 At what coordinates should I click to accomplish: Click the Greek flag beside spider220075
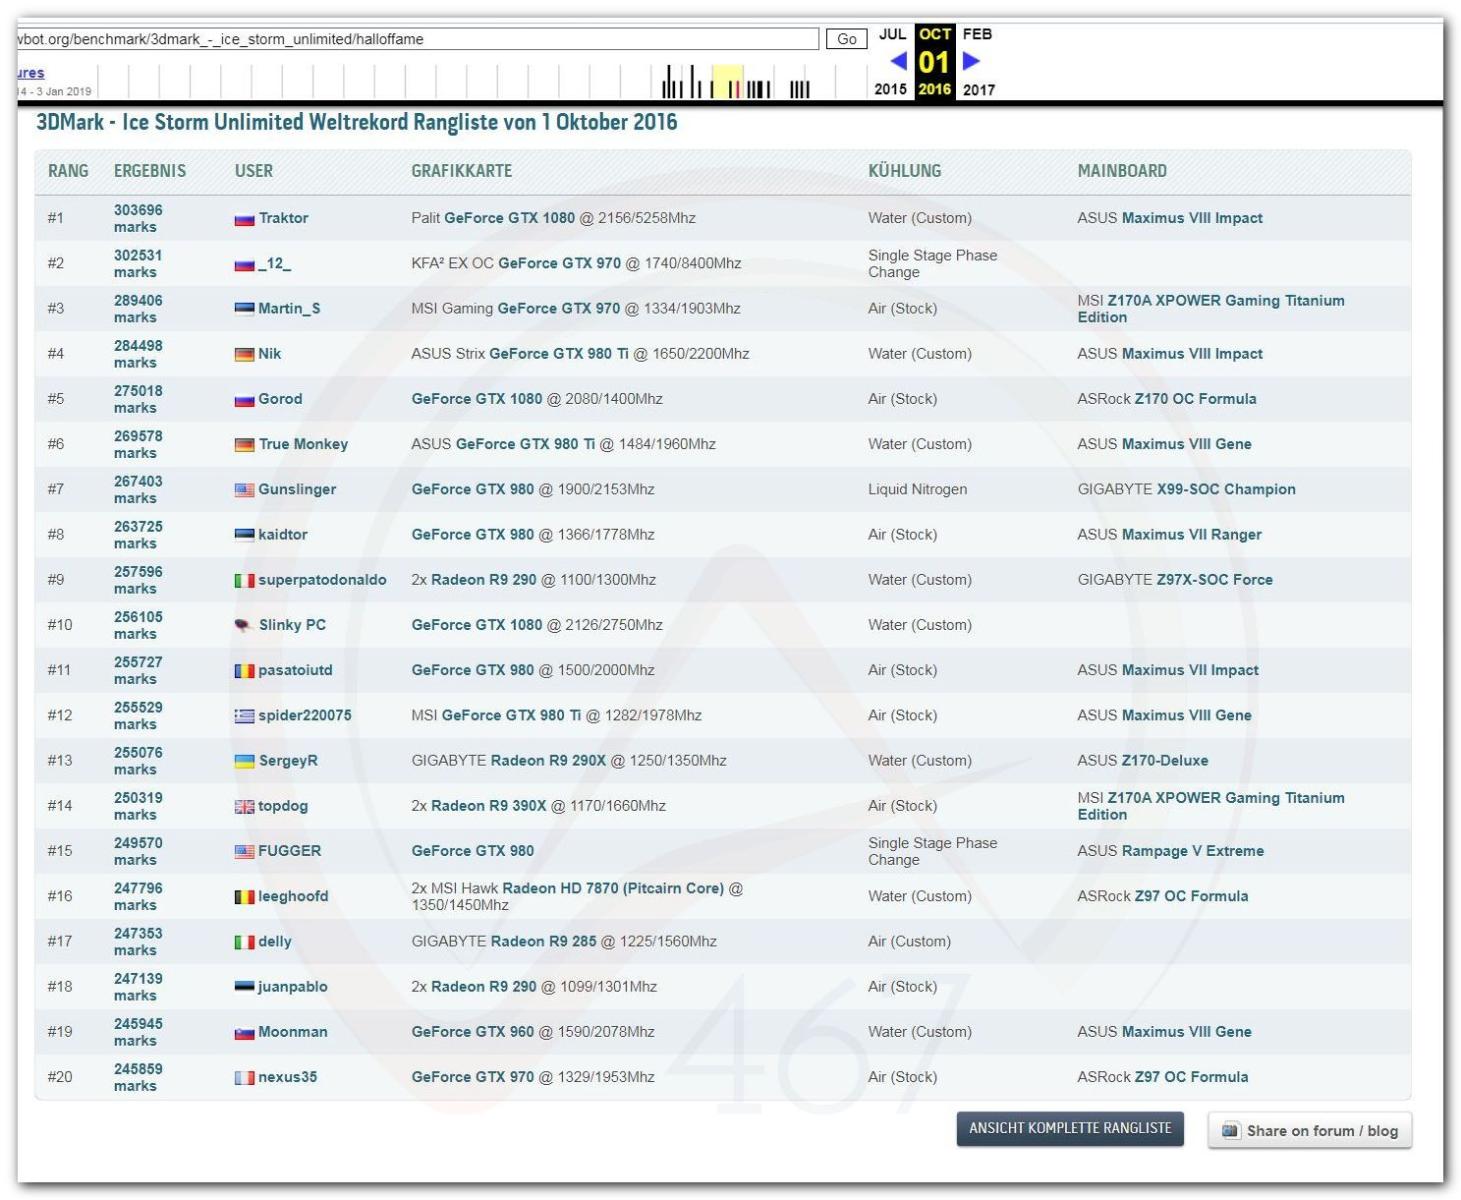click(244, 716)
